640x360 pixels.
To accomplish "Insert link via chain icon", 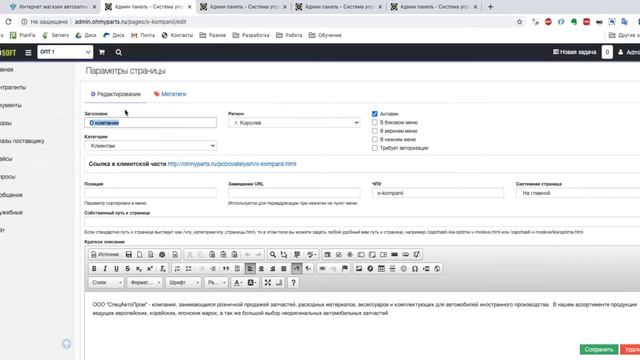I will (x=322, y=269).
